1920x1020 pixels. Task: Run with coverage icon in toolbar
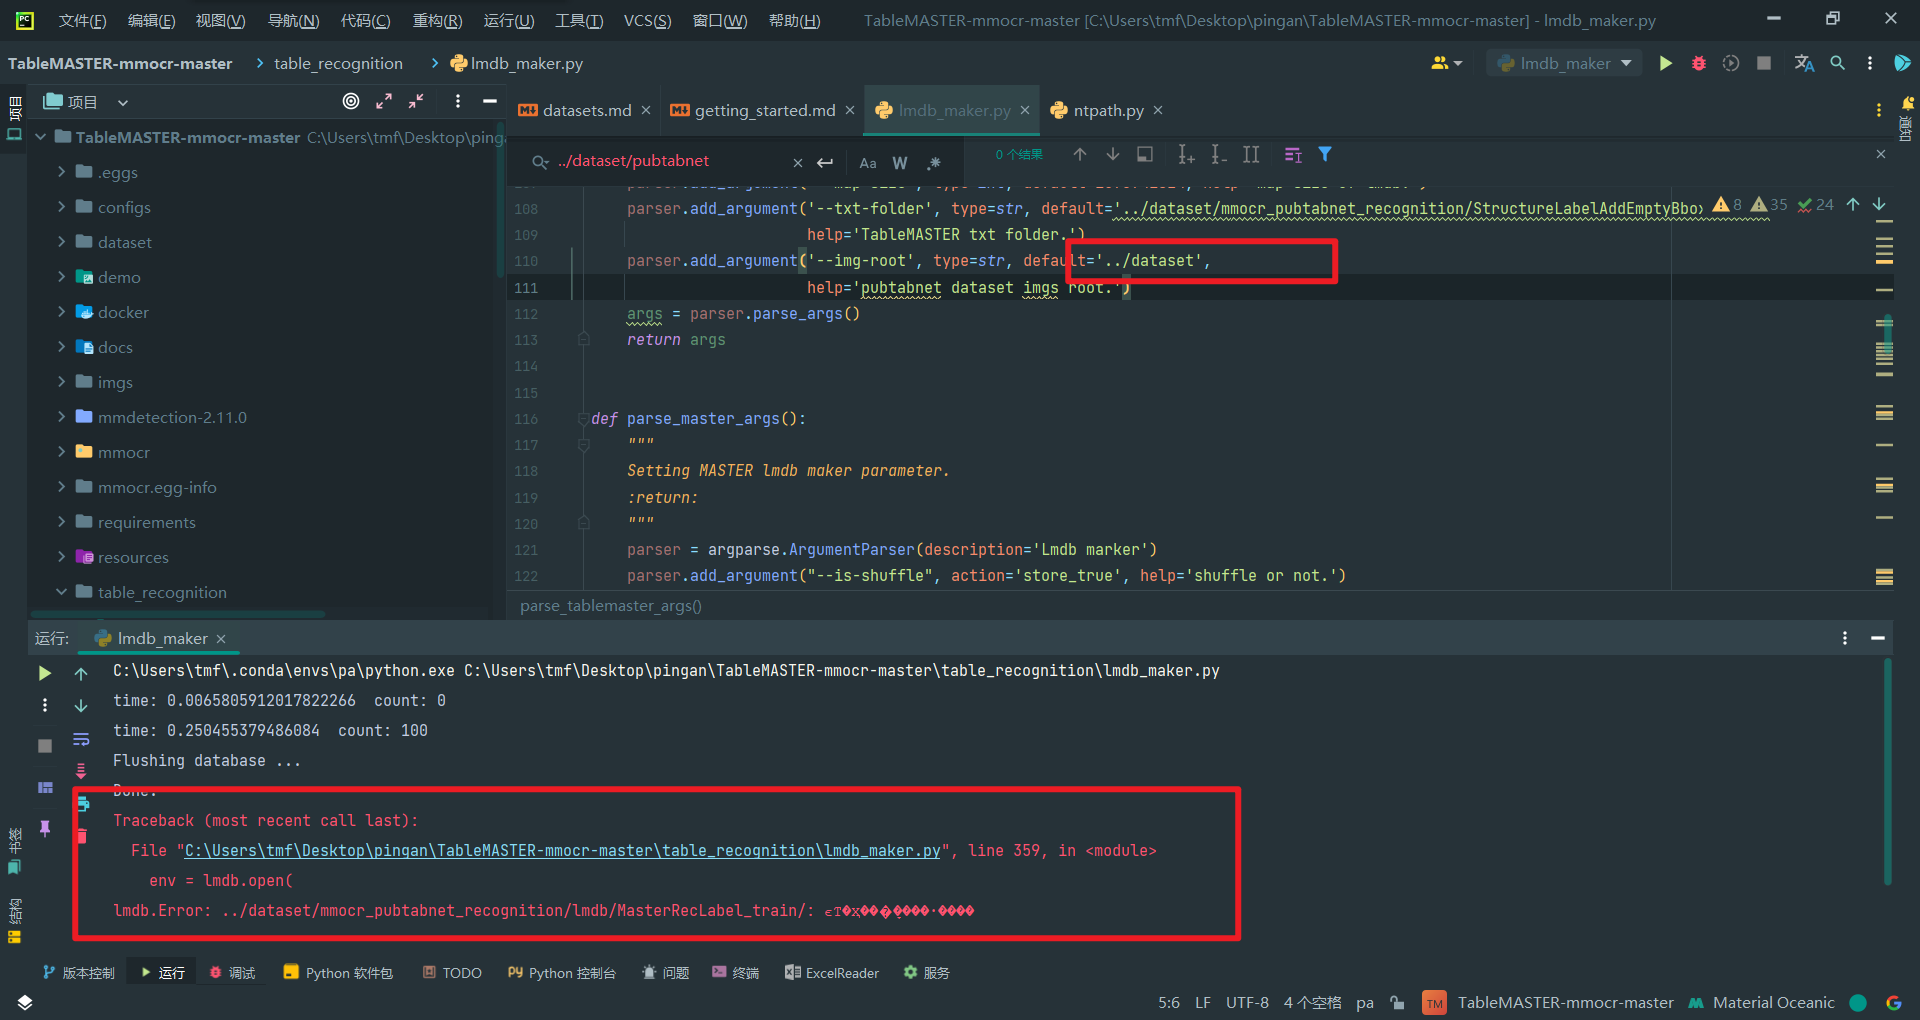click(1731, 63)
